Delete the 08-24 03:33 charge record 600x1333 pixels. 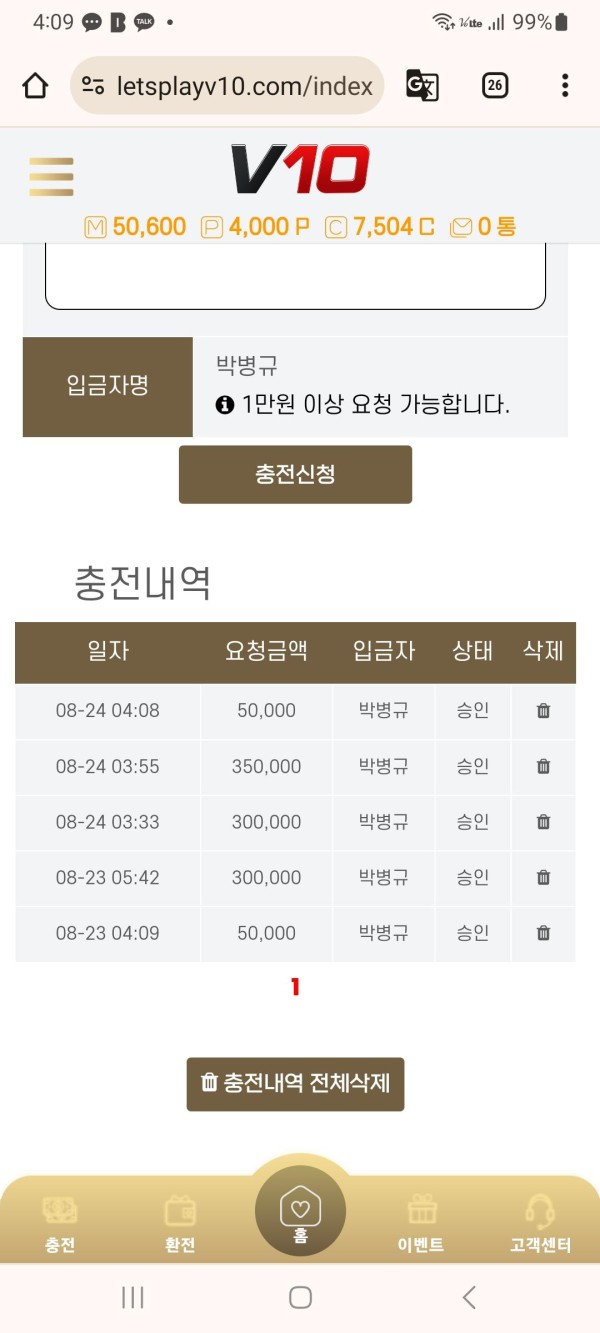[x=543, y=822]
